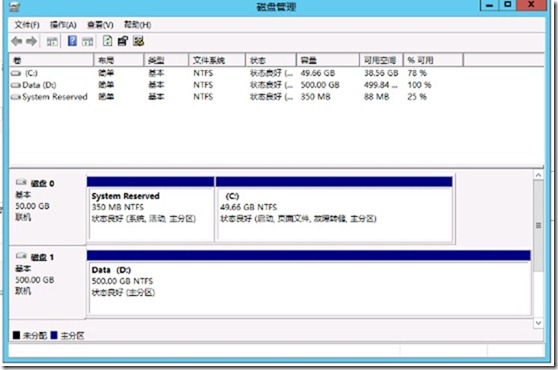This screenshot has height=370, width=558.
Task: Open the 查看(V) menu
Action: click(x=100, y=25)
